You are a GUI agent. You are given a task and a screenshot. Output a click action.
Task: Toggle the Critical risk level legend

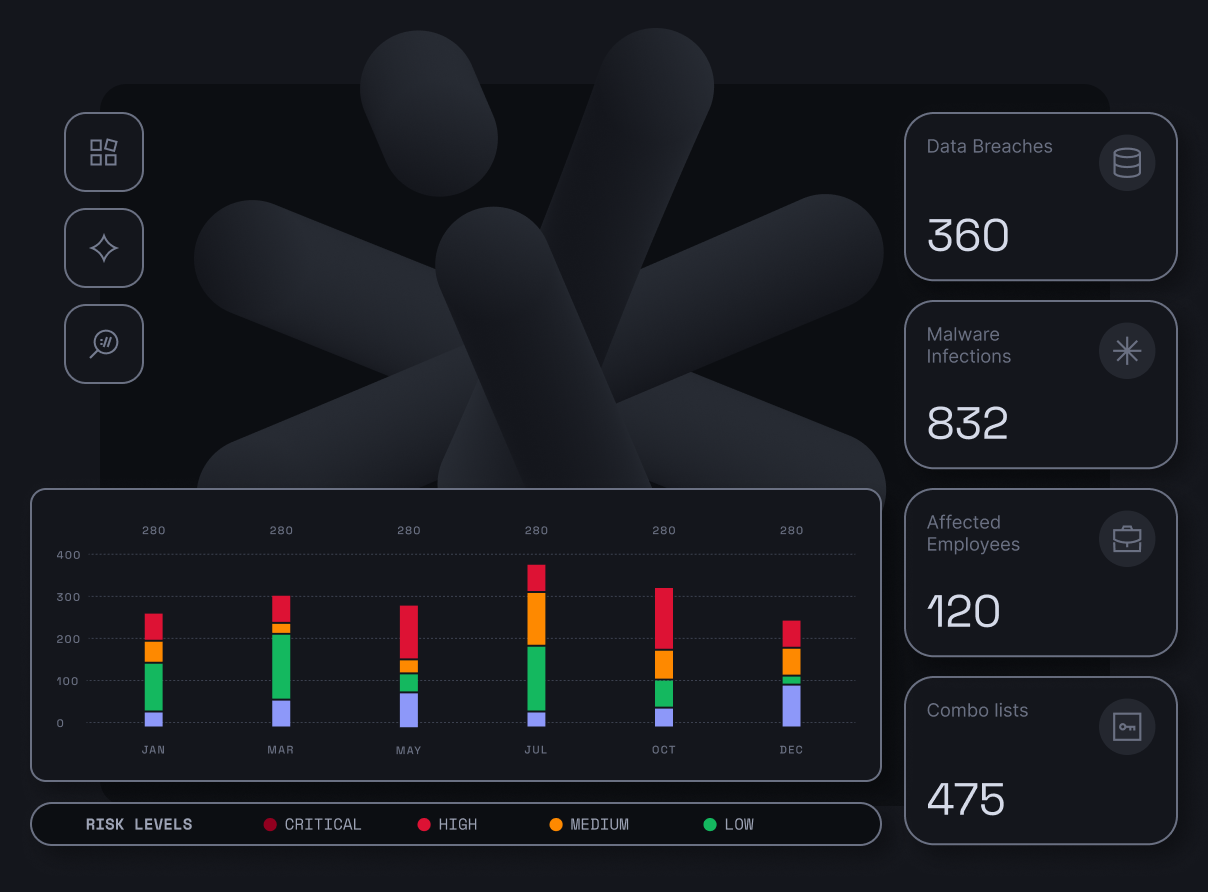313,825
